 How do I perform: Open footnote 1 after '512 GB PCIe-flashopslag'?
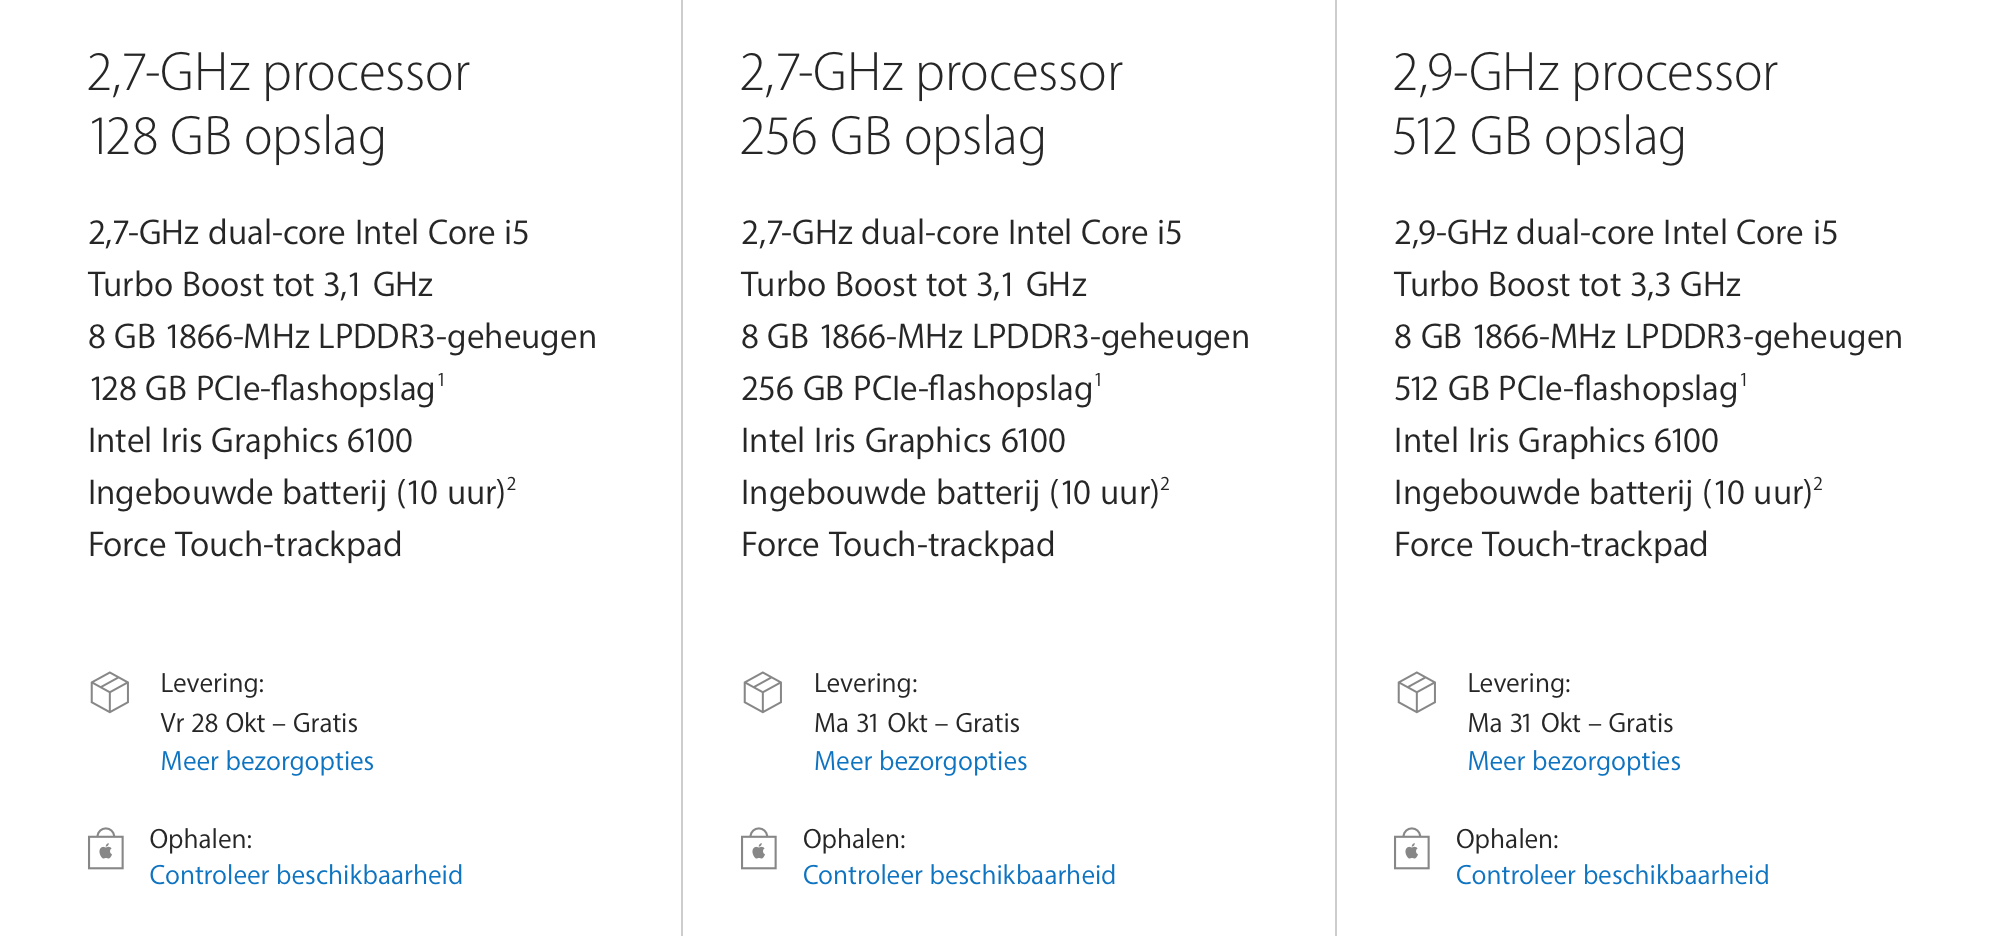[1743, 379]
